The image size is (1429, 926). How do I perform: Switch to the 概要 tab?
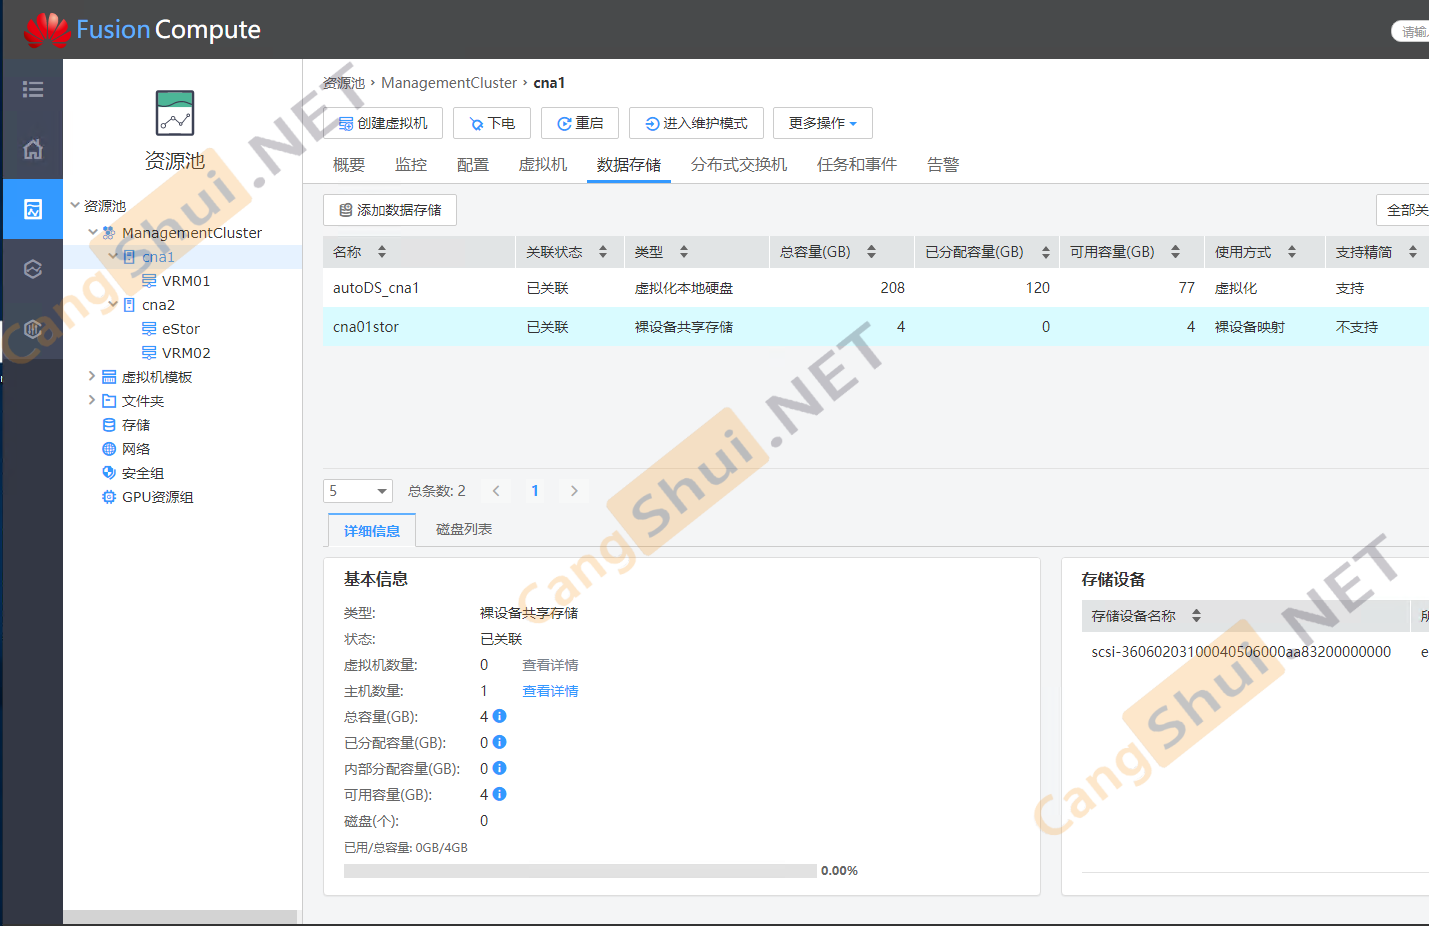coord(349,165)
